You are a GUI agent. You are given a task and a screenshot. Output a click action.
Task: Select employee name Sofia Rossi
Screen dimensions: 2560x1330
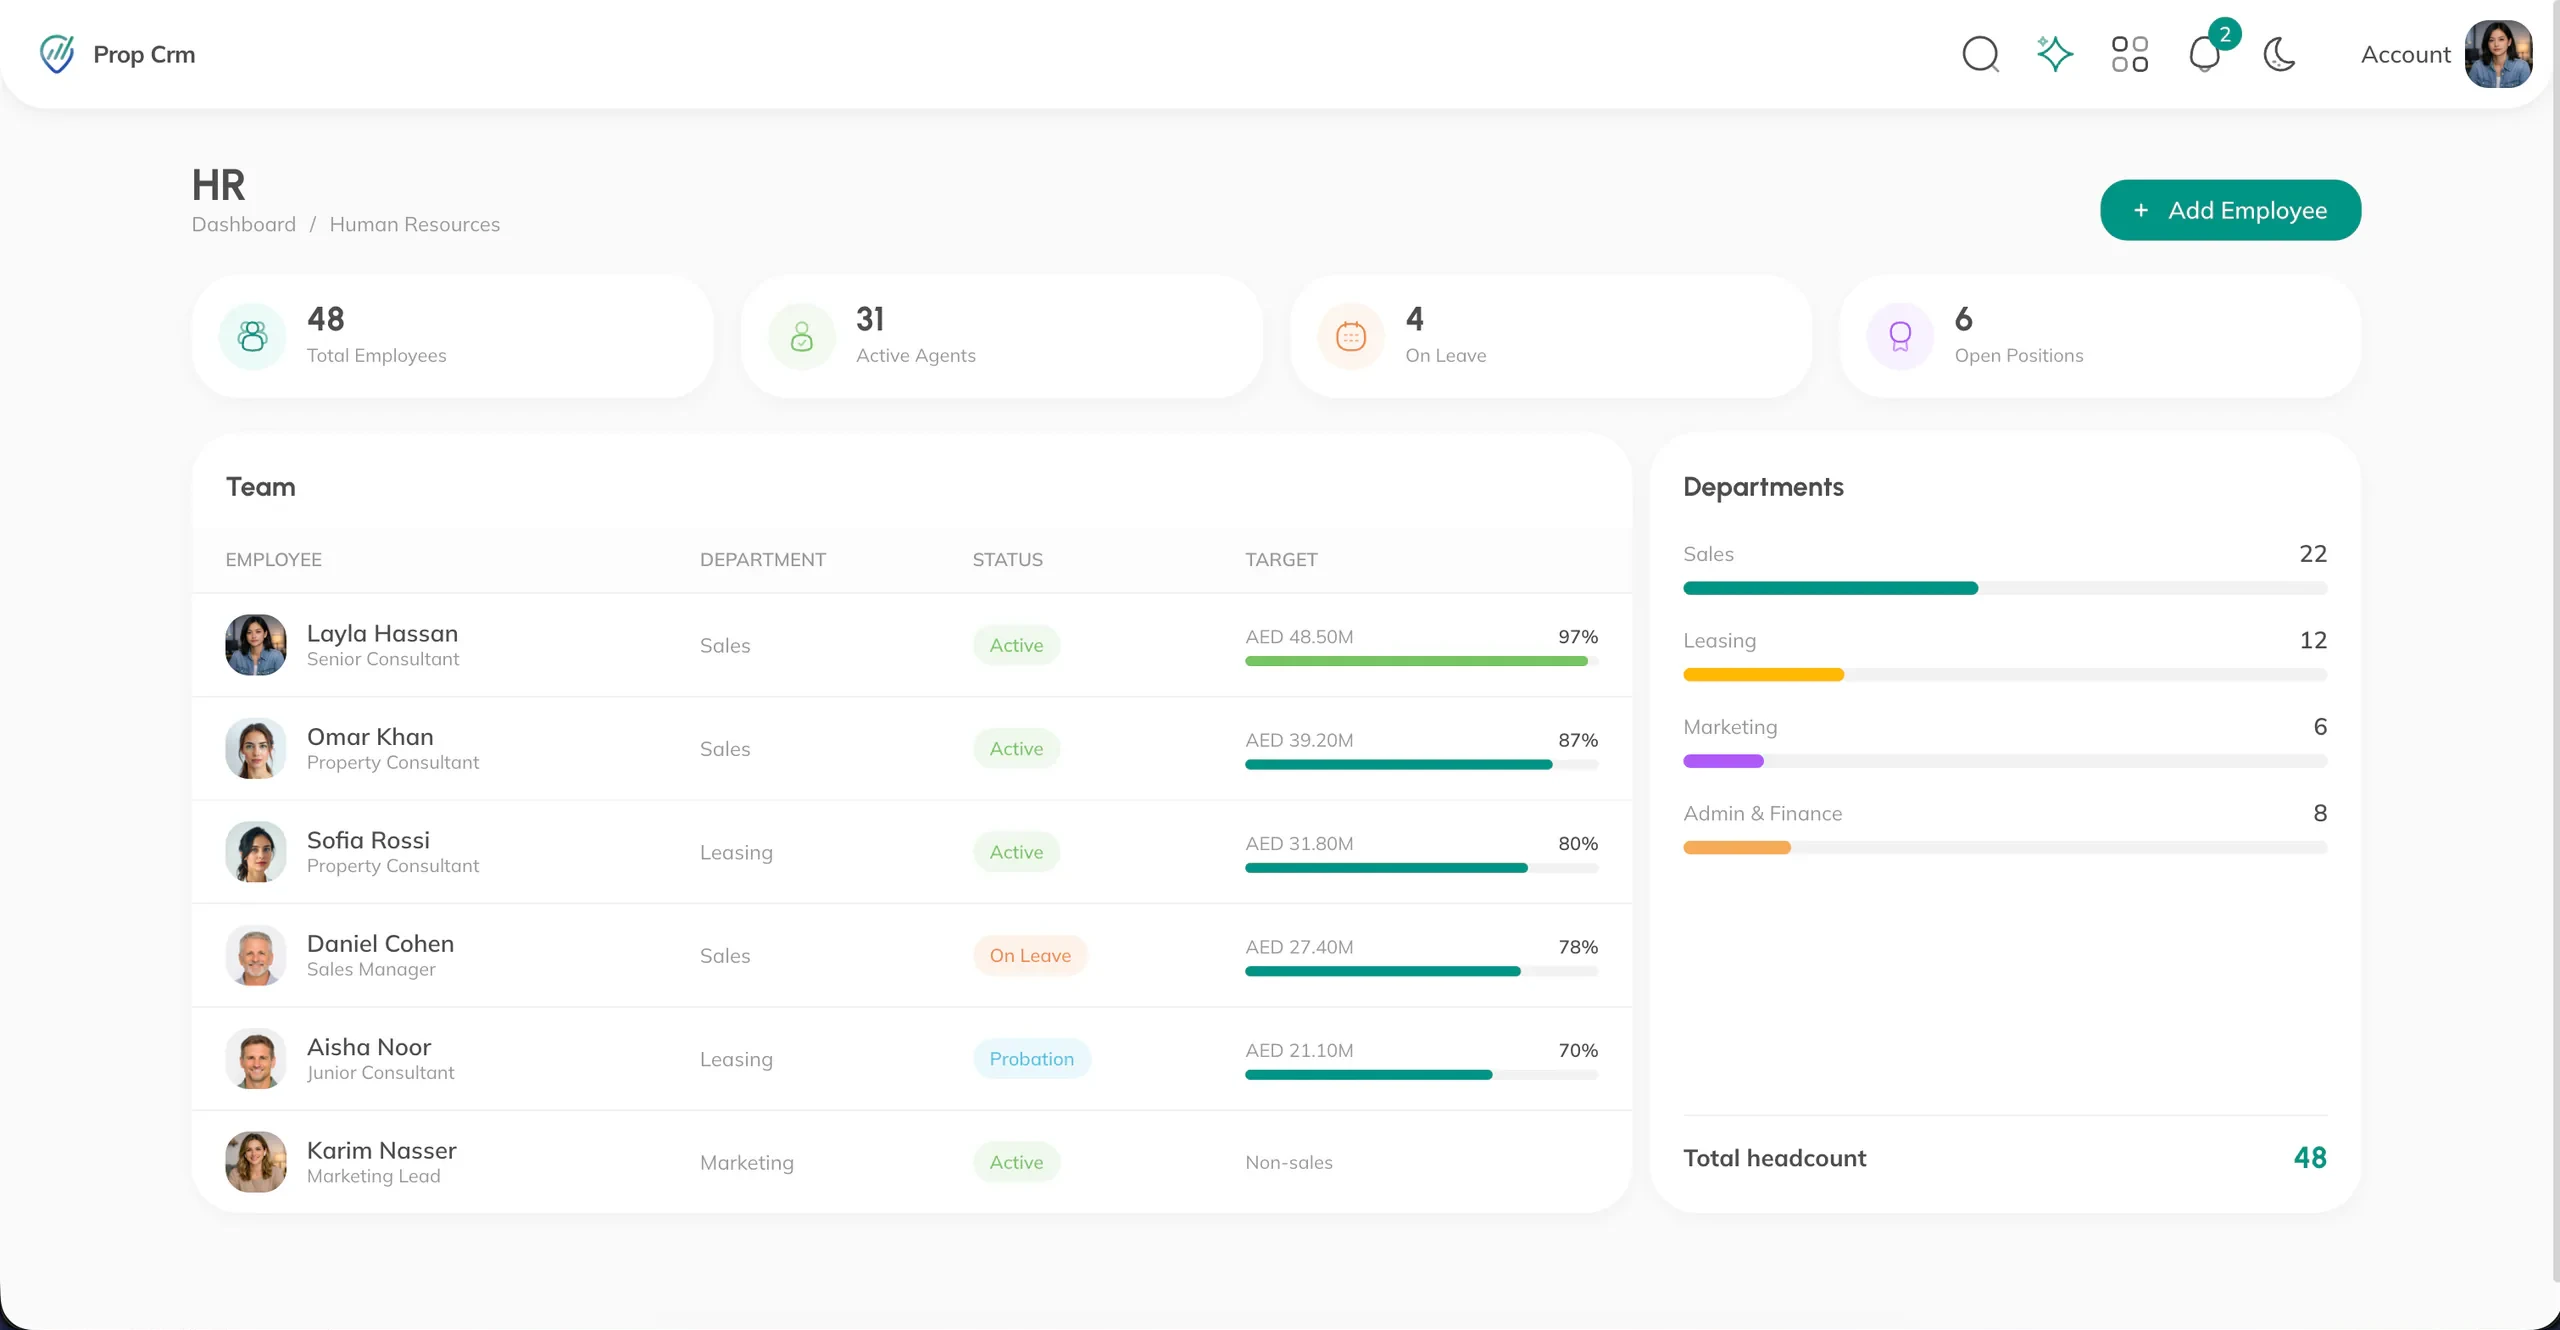[368, 840]
